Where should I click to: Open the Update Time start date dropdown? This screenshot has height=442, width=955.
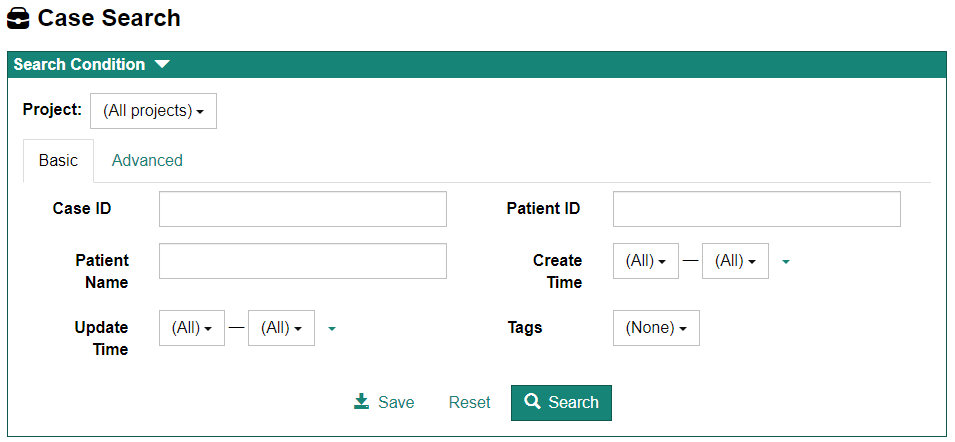pos(191,328)
